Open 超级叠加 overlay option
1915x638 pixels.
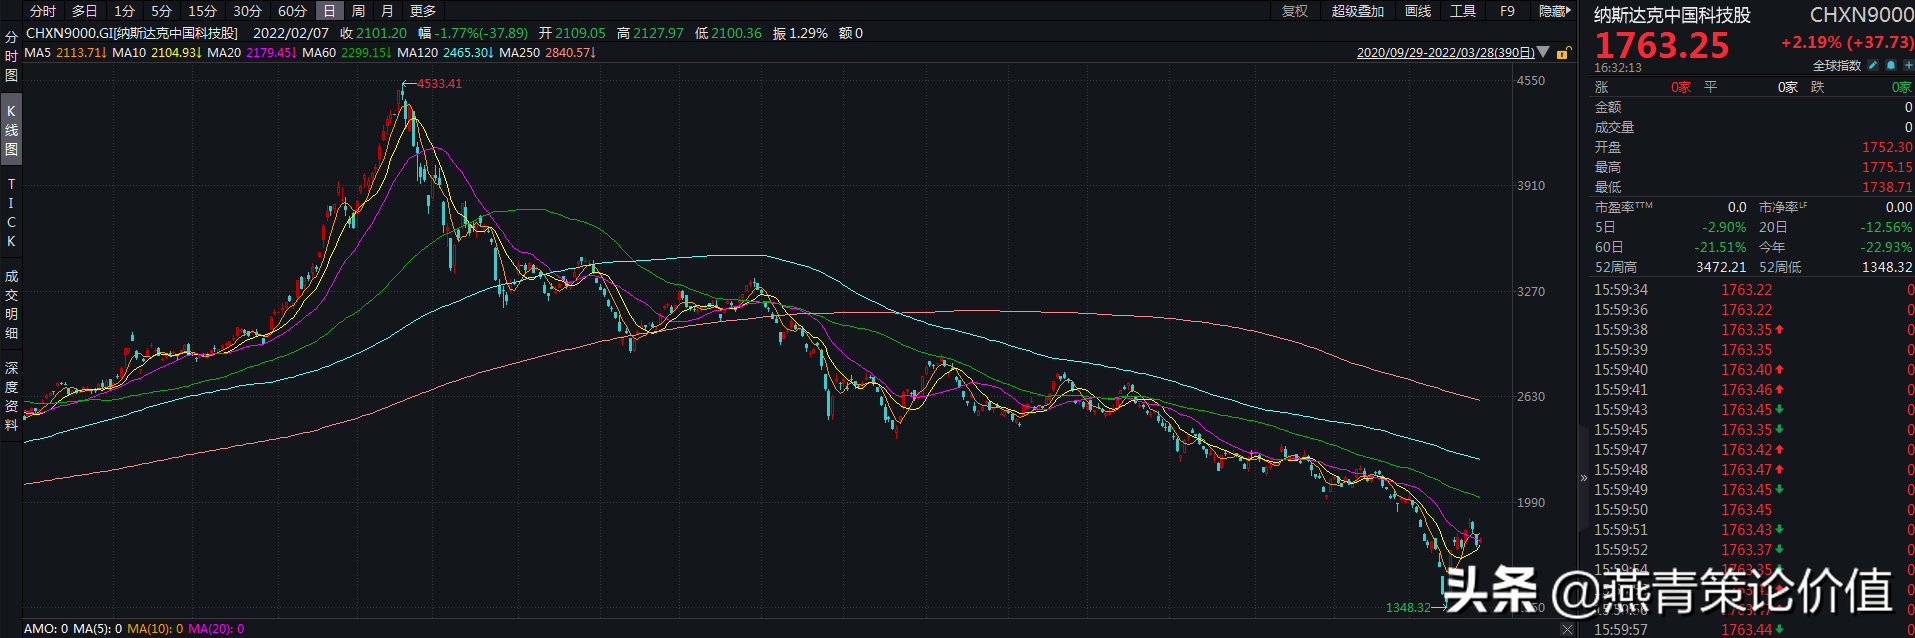tap(1358, 11)
